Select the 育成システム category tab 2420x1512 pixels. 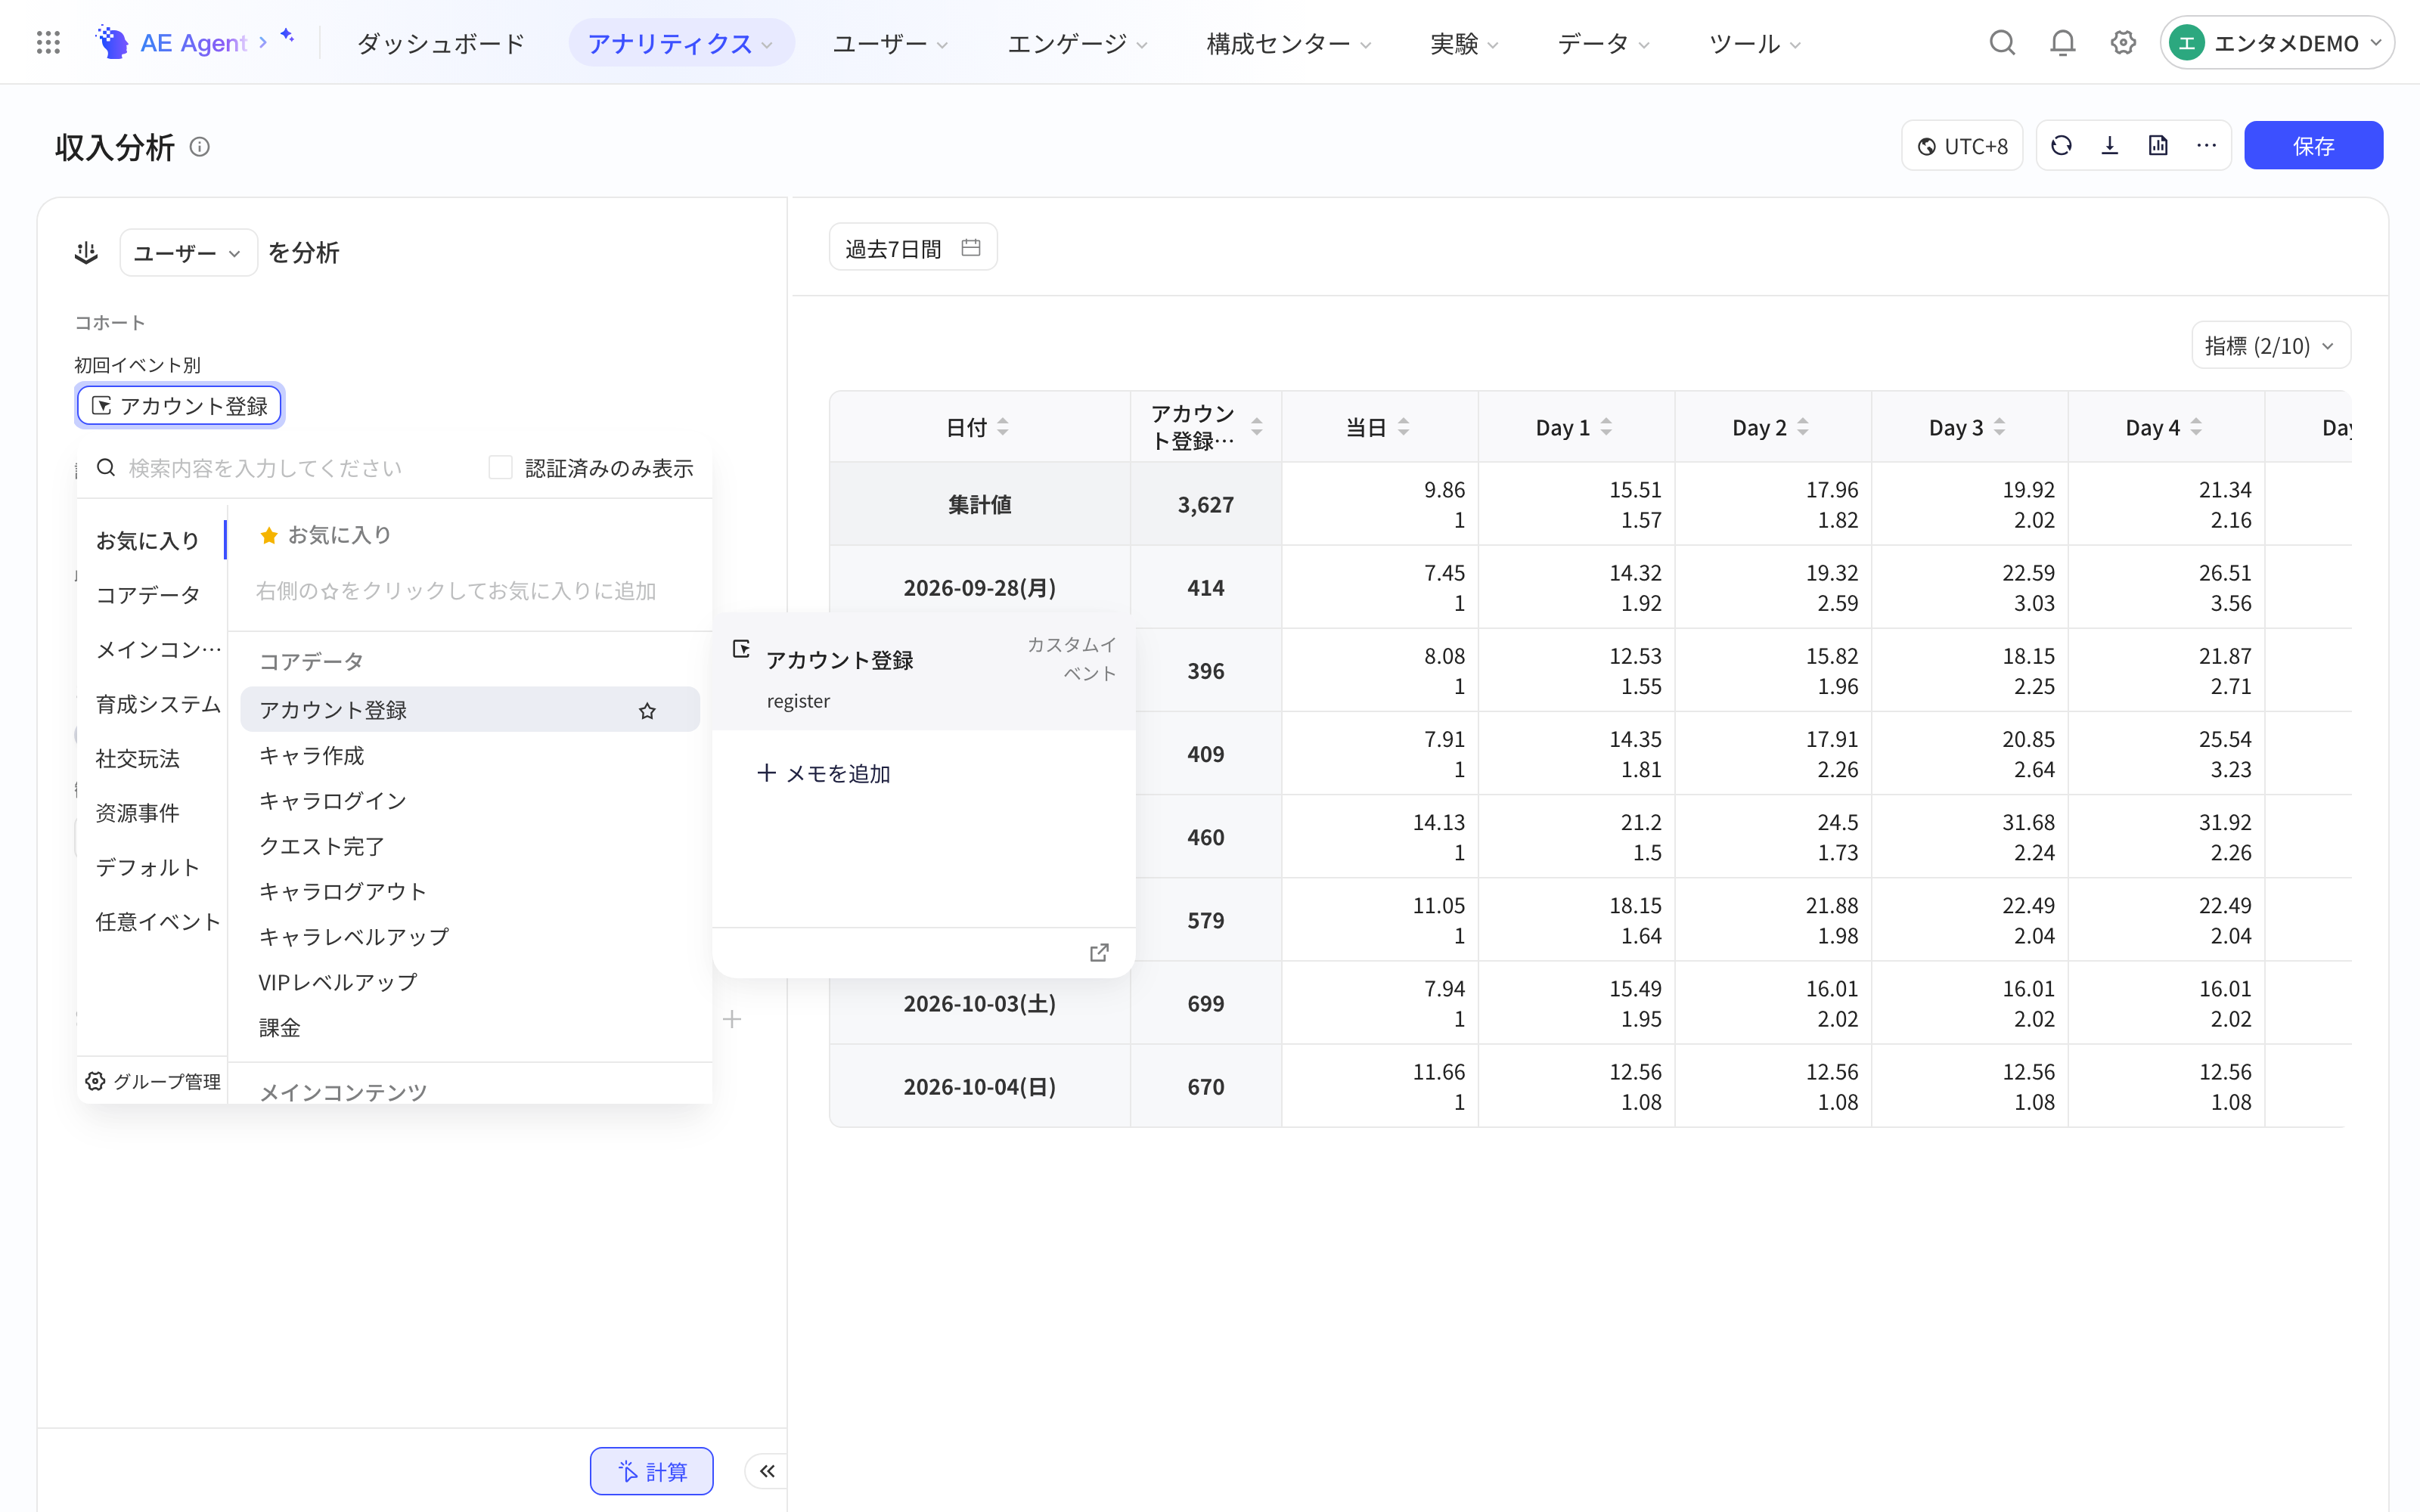pyautogui.click(x=158, y=704)
